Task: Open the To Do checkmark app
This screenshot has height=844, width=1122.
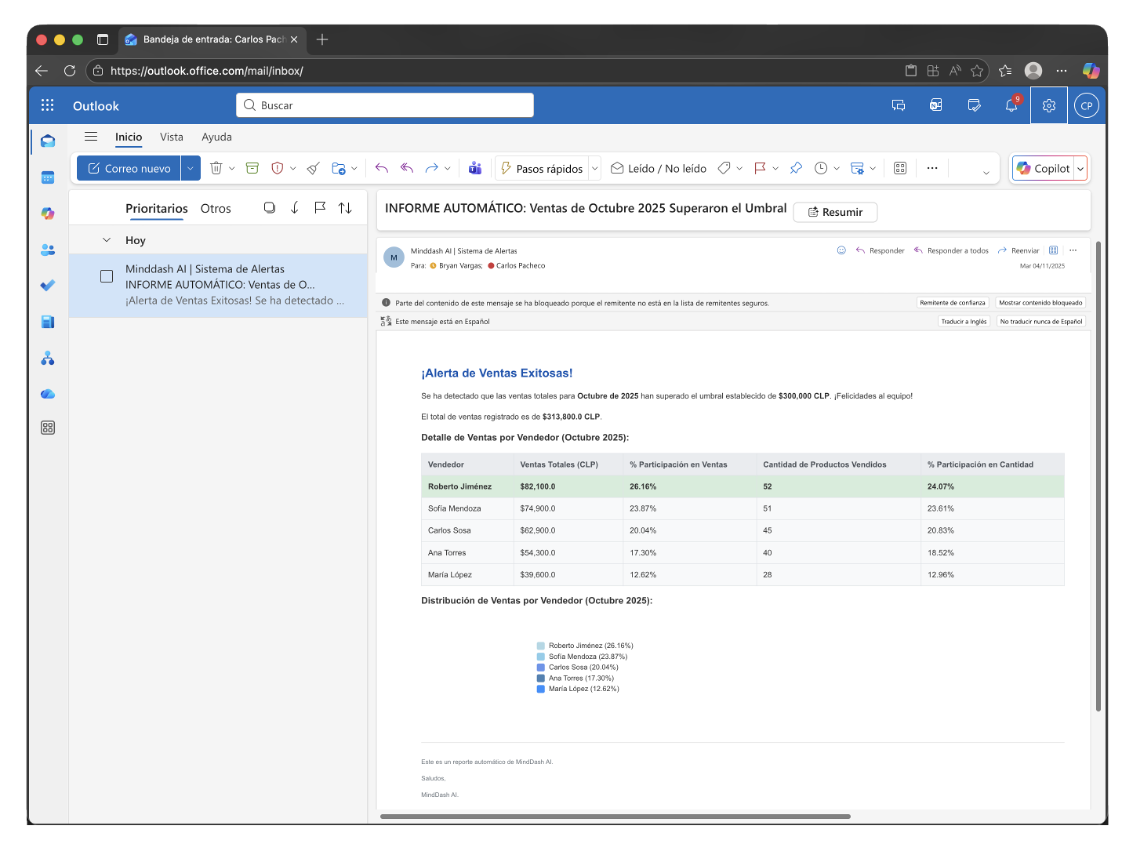Action: coord(48,286)
